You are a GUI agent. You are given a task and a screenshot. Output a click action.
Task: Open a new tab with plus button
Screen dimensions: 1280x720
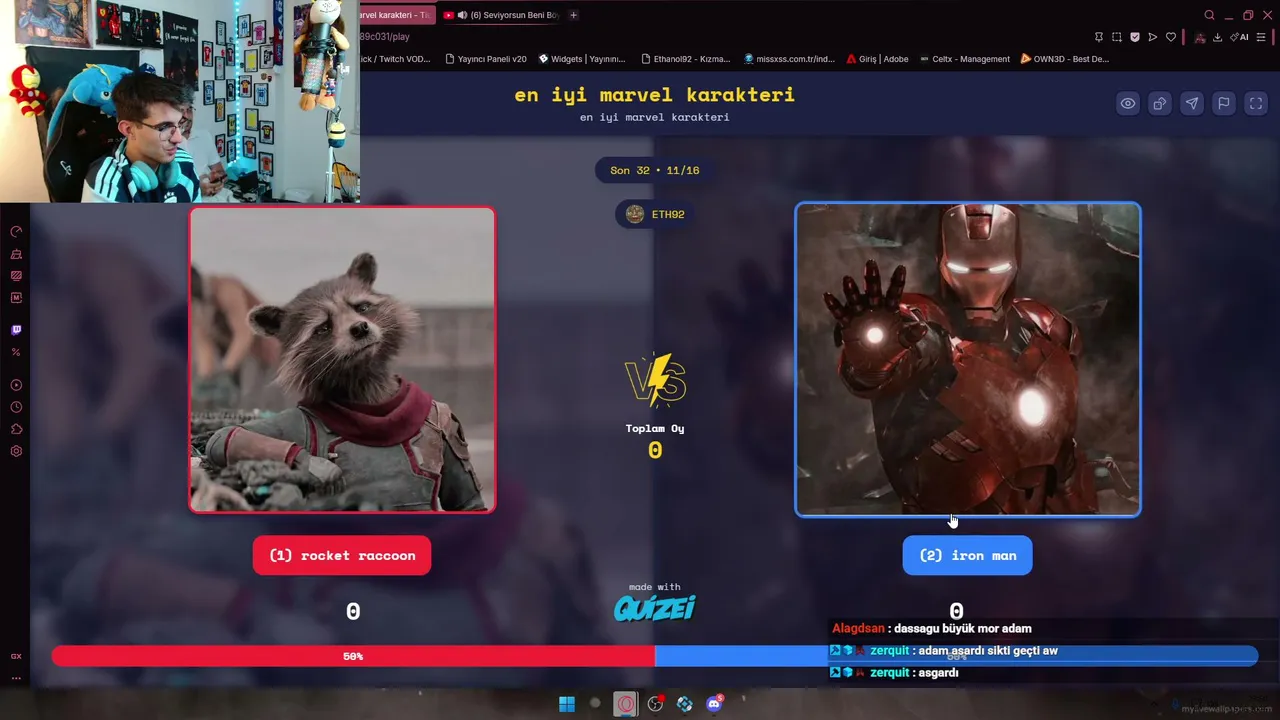[x=573, y=15]
